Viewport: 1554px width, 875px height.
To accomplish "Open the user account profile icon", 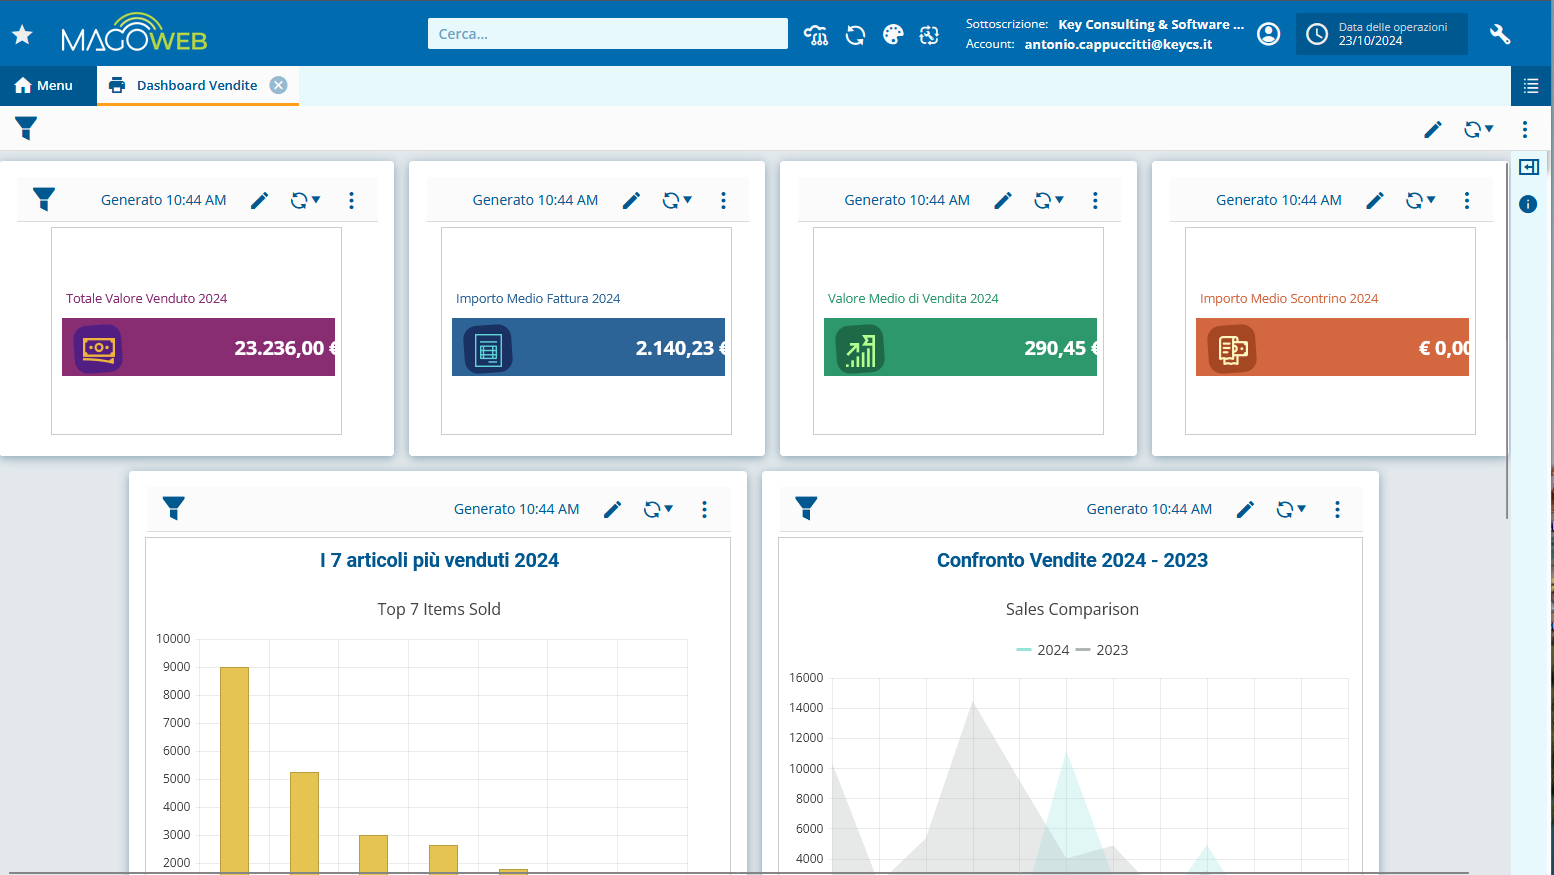I will pos(1268,34).
